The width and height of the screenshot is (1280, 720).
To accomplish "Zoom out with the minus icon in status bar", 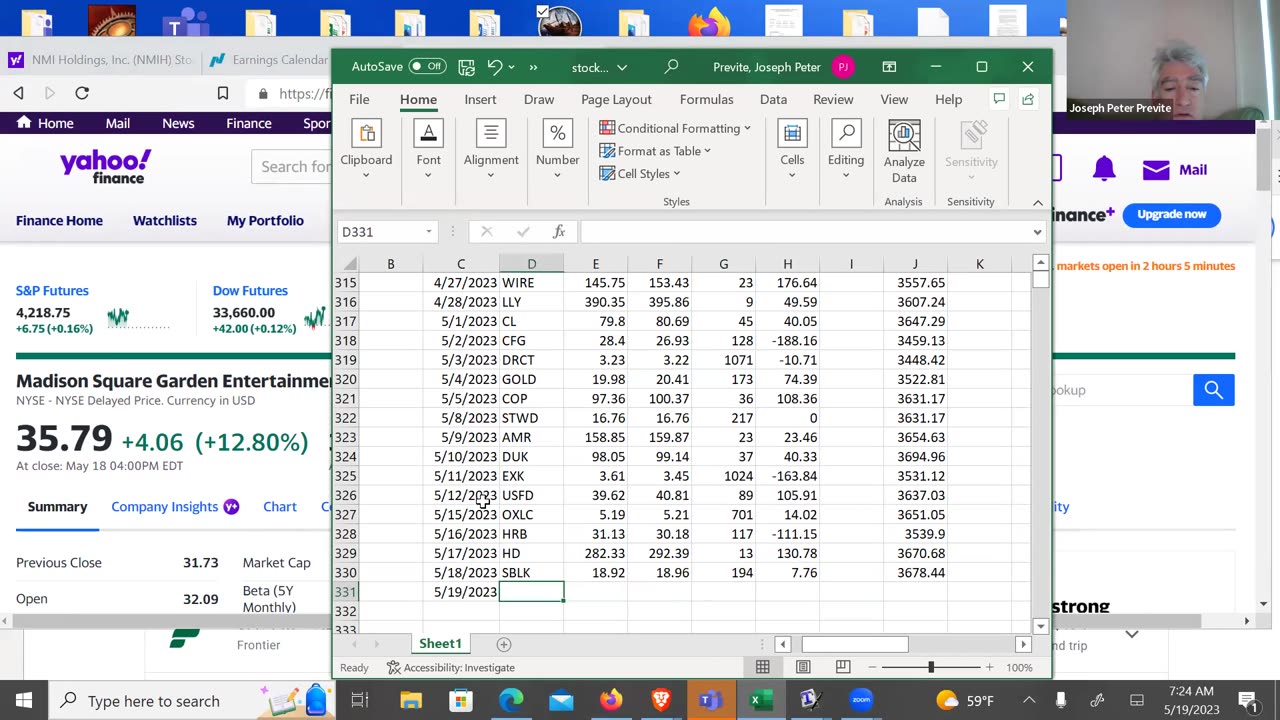I will click(873, 668).
